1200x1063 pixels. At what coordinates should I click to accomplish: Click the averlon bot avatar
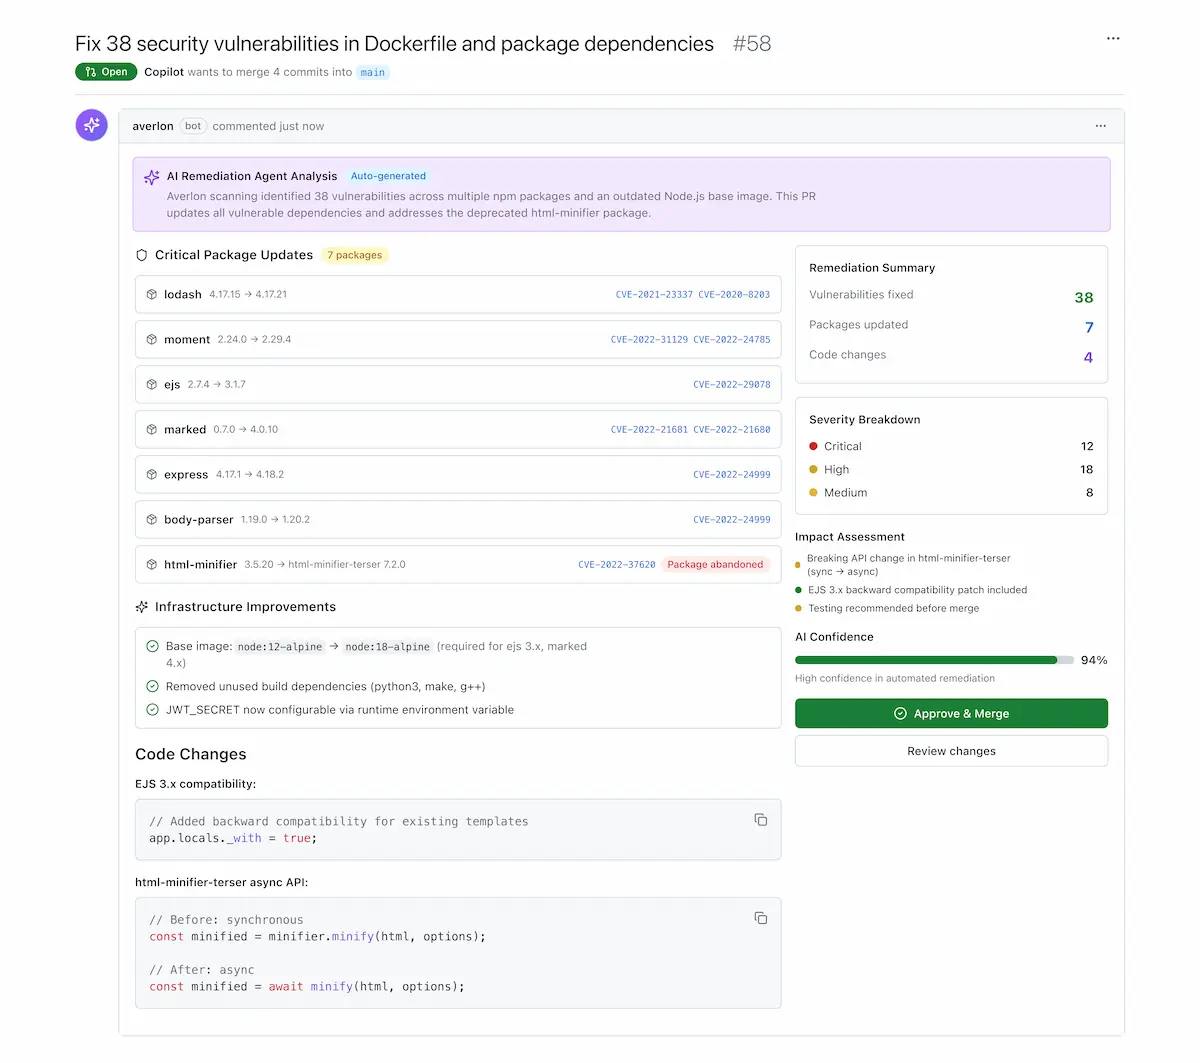tap(91, 125)
